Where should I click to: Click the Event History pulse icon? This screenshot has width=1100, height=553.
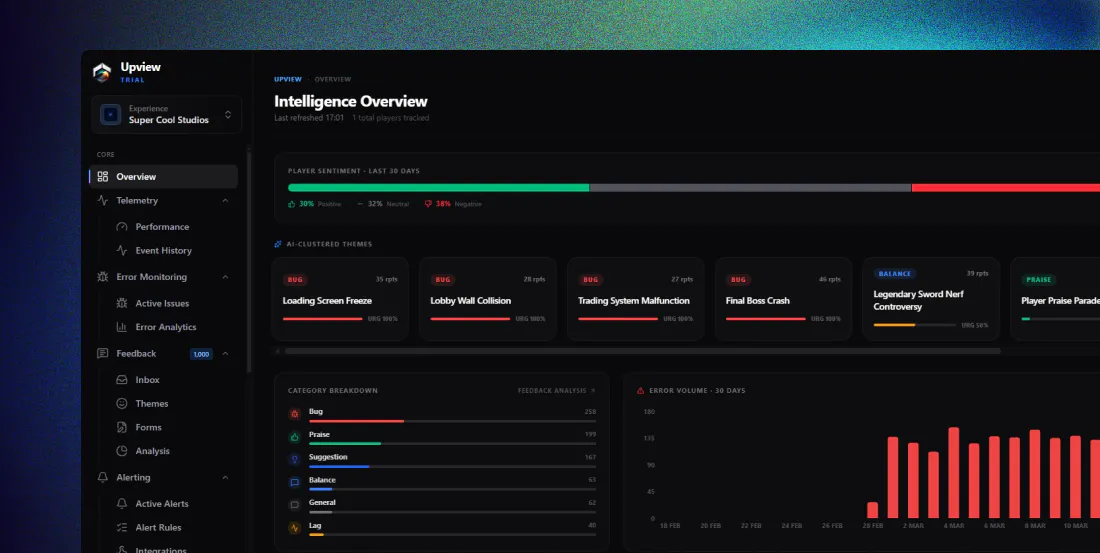122,251
